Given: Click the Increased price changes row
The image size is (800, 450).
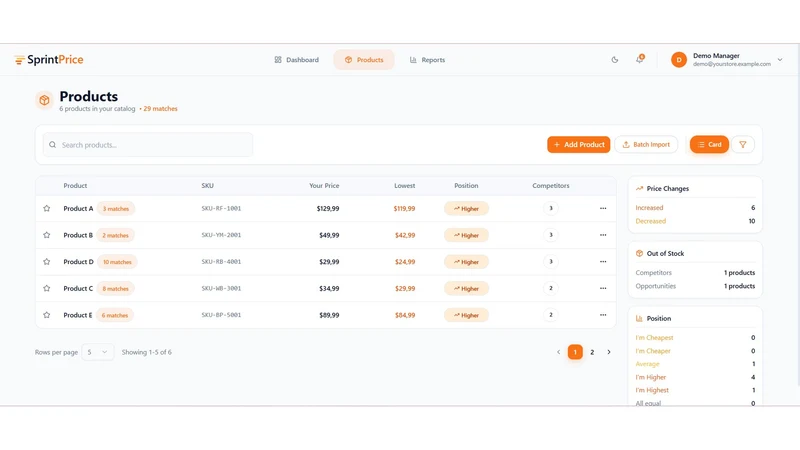Looking at the screenshot, I should (x=695, y=208).
